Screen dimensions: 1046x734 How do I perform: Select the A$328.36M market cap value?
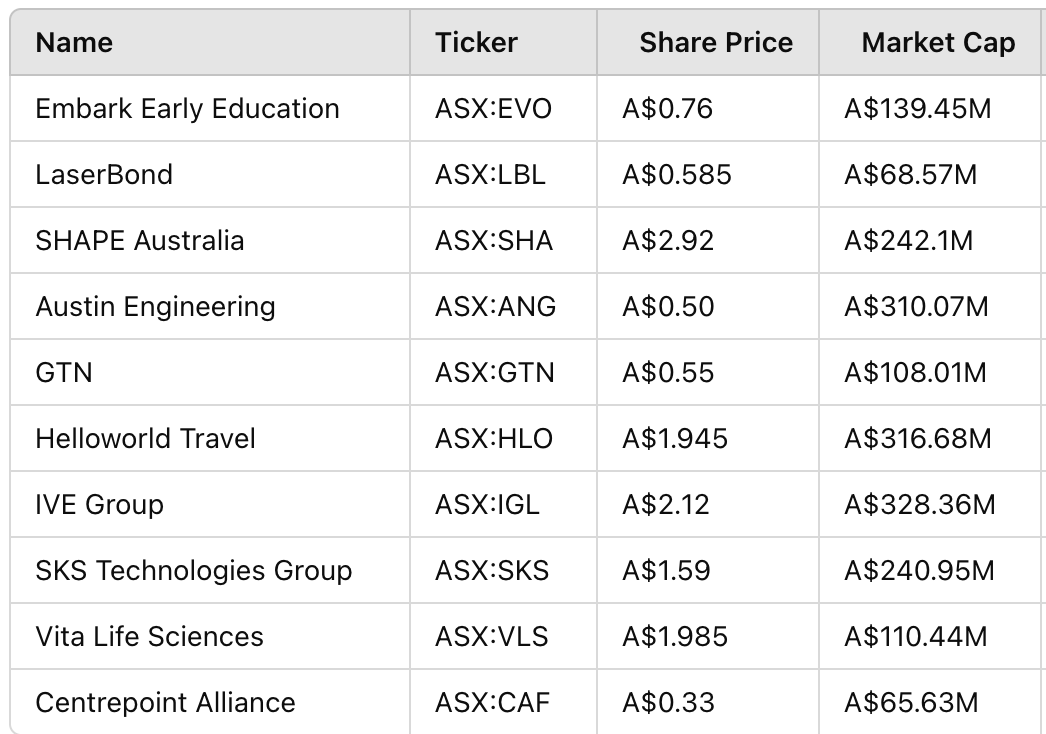[x=920, y=505]
